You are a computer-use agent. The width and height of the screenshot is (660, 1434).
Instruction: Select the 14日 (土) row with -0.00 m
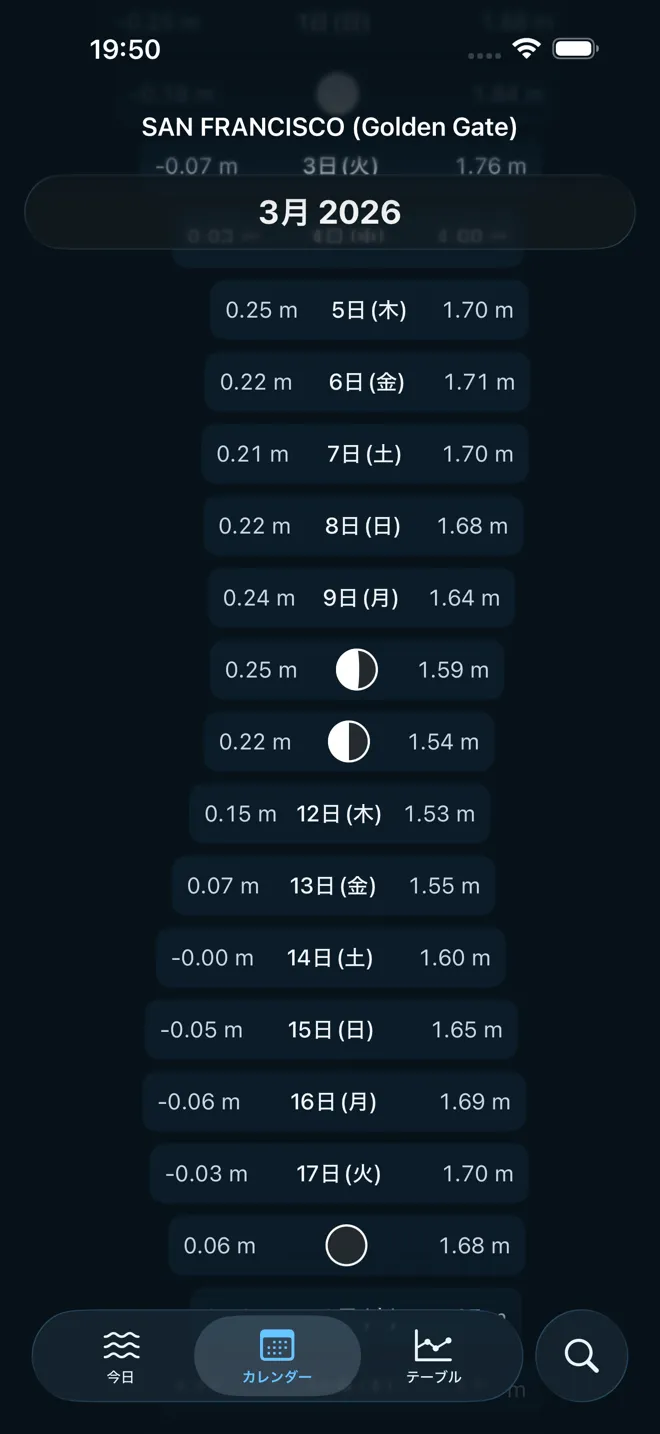tap(330, 958)
